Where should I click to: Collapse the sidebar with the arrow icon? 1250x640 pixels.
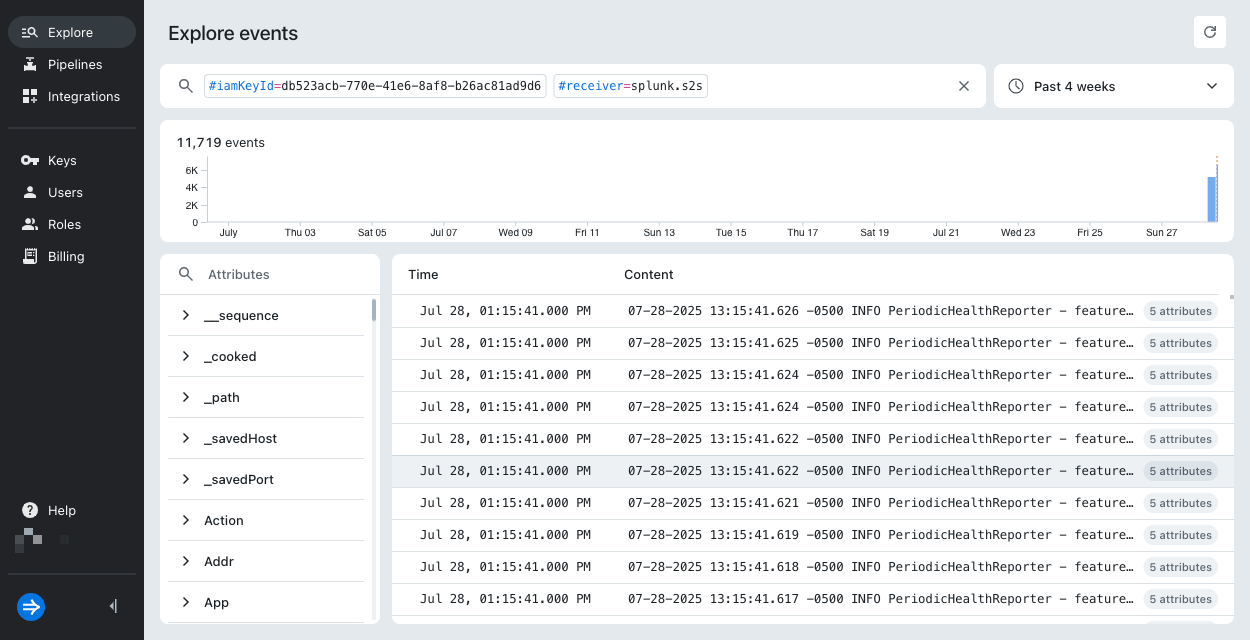tap(113, 606)
